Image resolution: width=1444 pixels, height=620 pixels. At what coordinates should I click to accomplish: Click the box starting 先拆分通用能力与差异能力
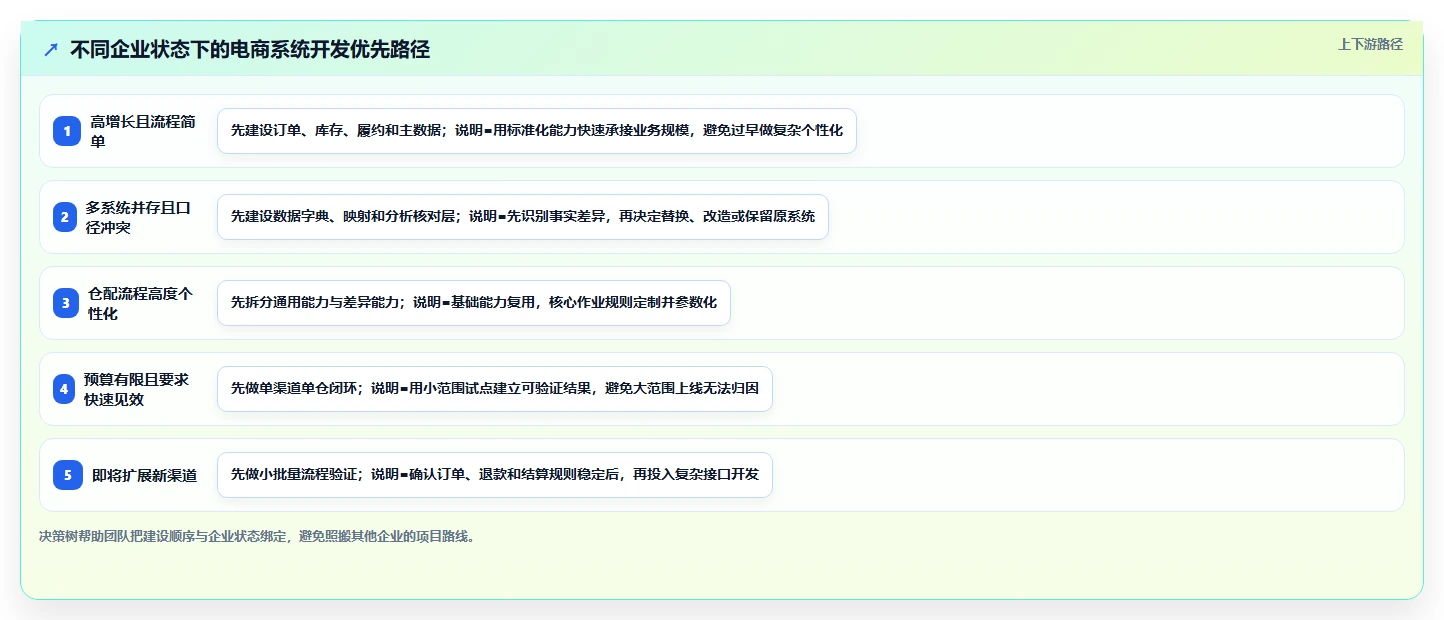pos(474,303)
